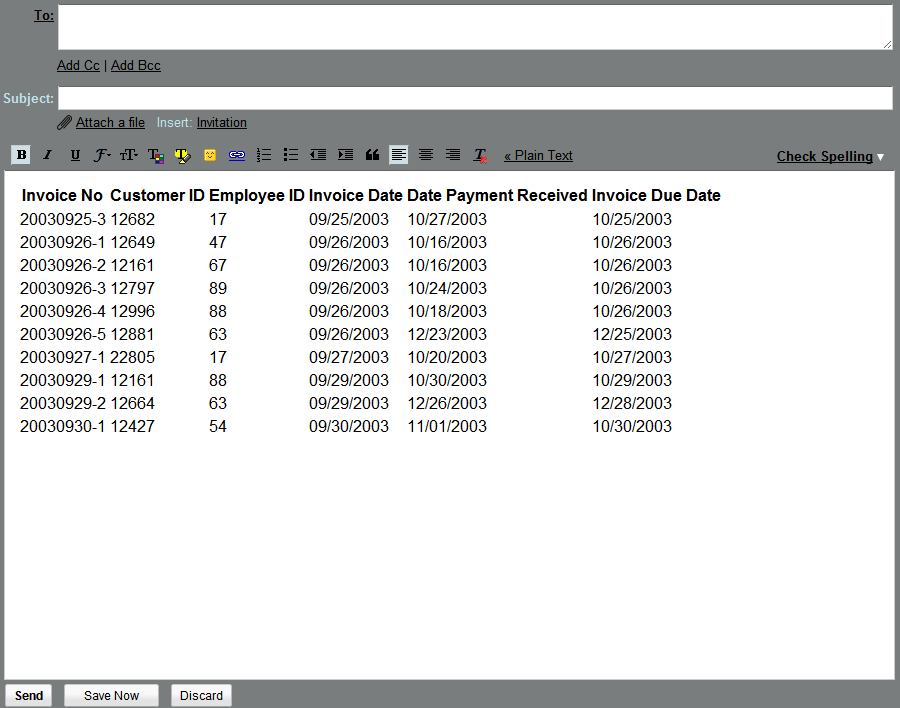Viewport: 900px width, 708px height.
Task: Open the Check Spelling link
Action: tap(824, 157)
